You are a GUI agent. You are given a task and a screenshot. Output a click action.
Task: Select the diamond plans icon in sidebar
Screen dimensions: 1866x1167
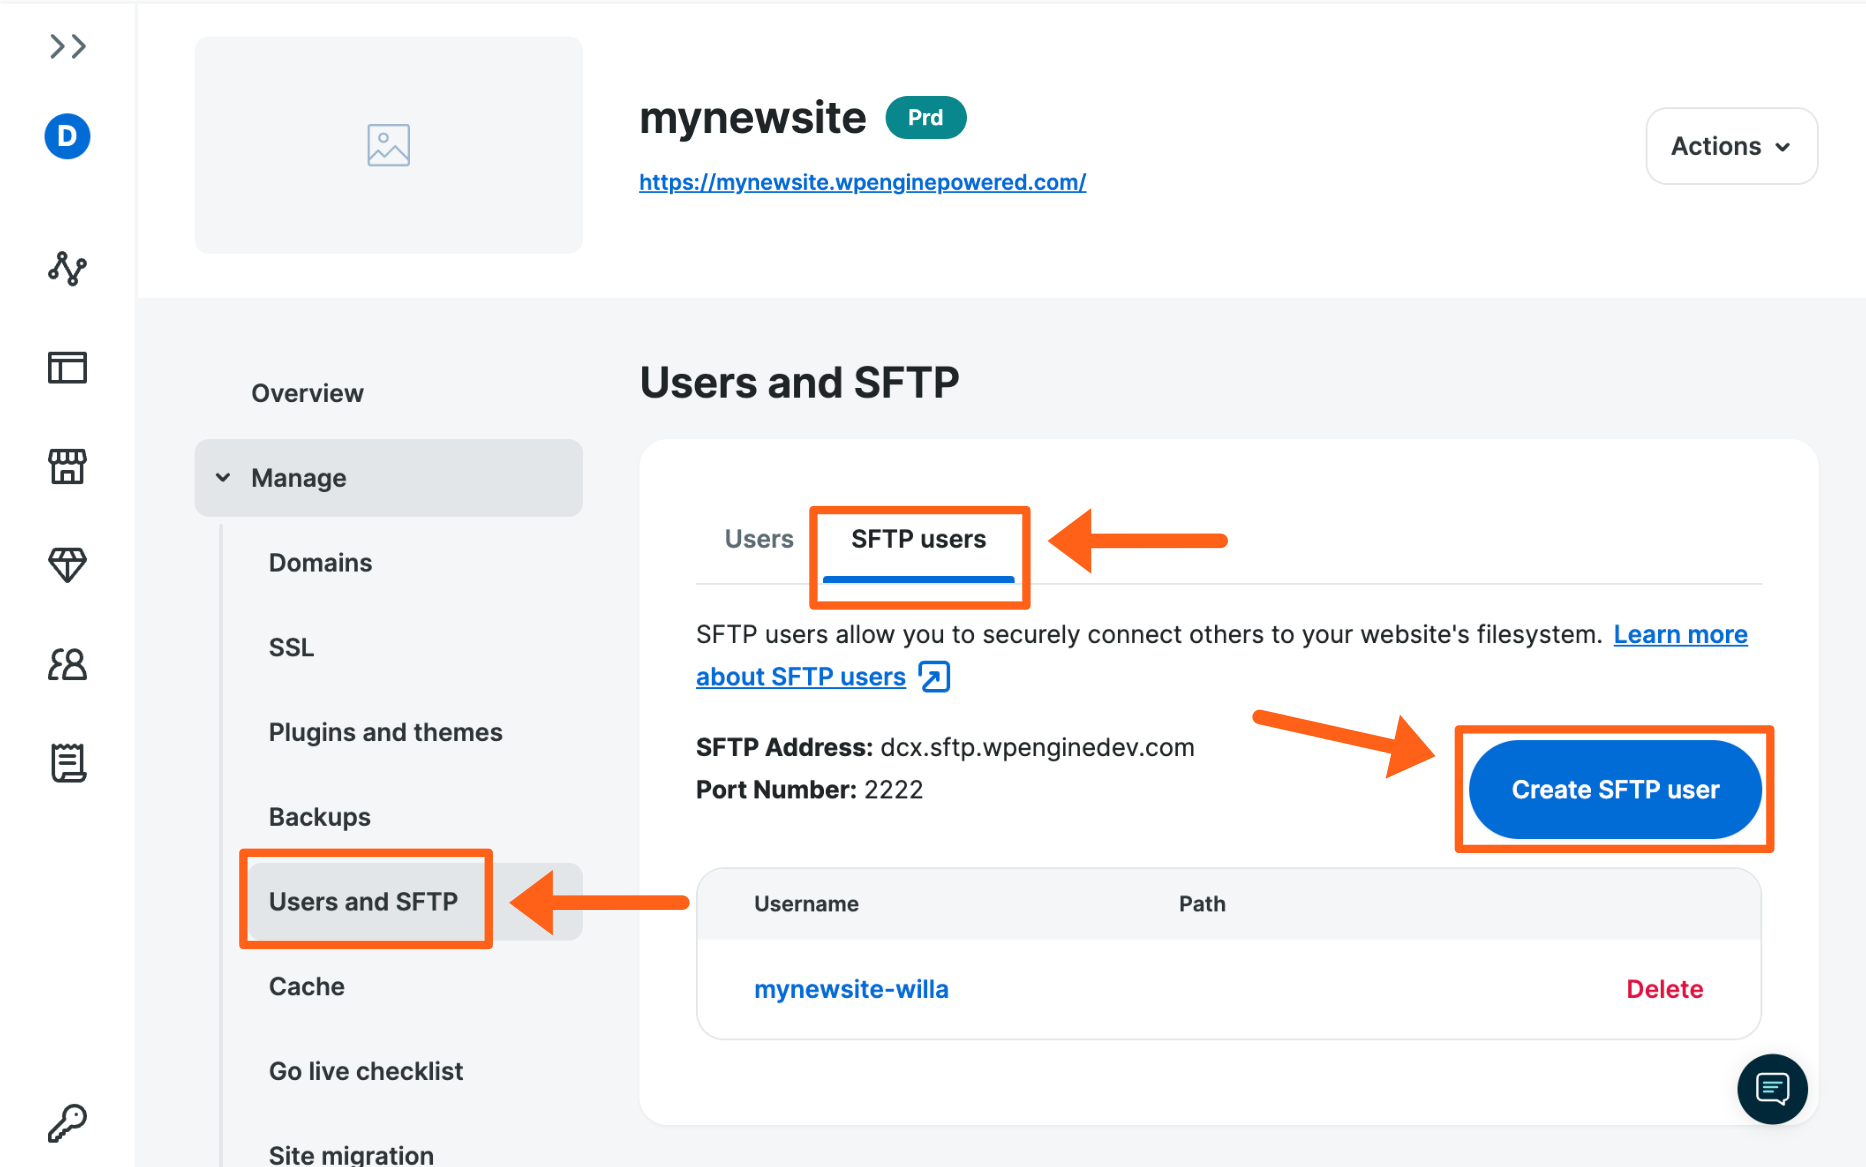coord(66,565)
